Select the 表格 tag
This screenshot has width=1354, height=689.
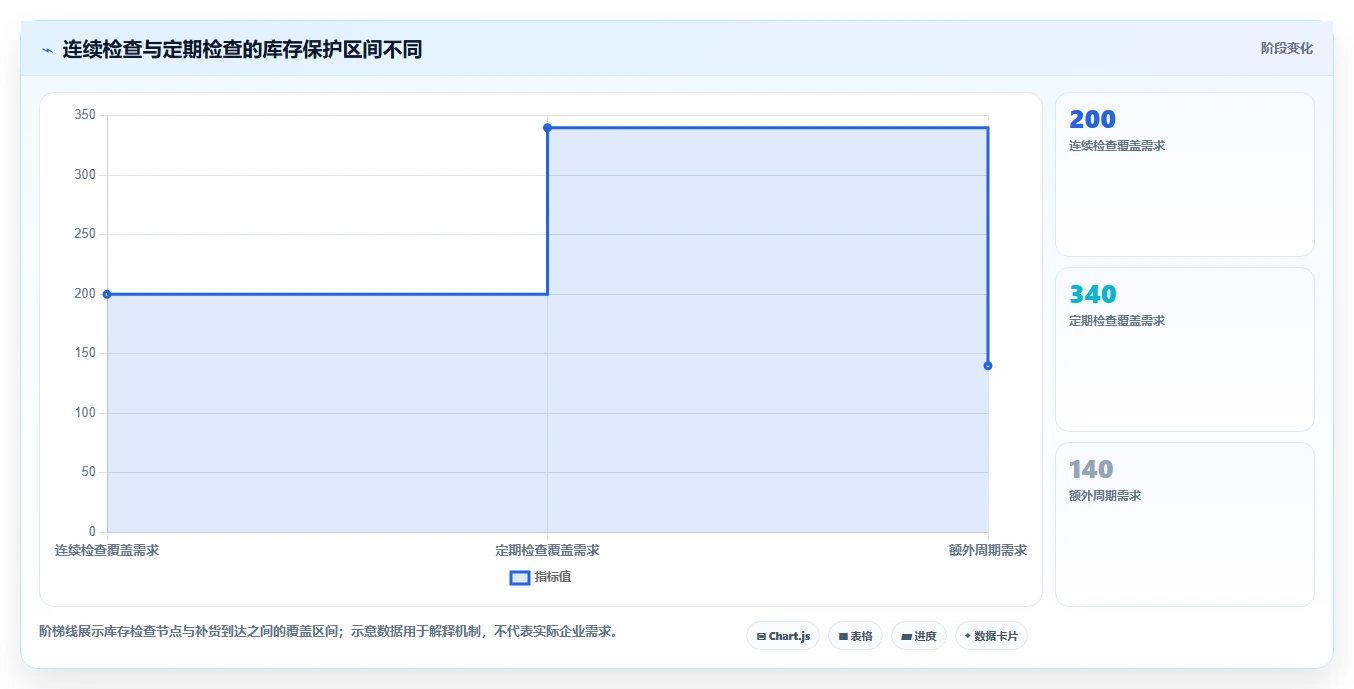click(x=855, y=636)
